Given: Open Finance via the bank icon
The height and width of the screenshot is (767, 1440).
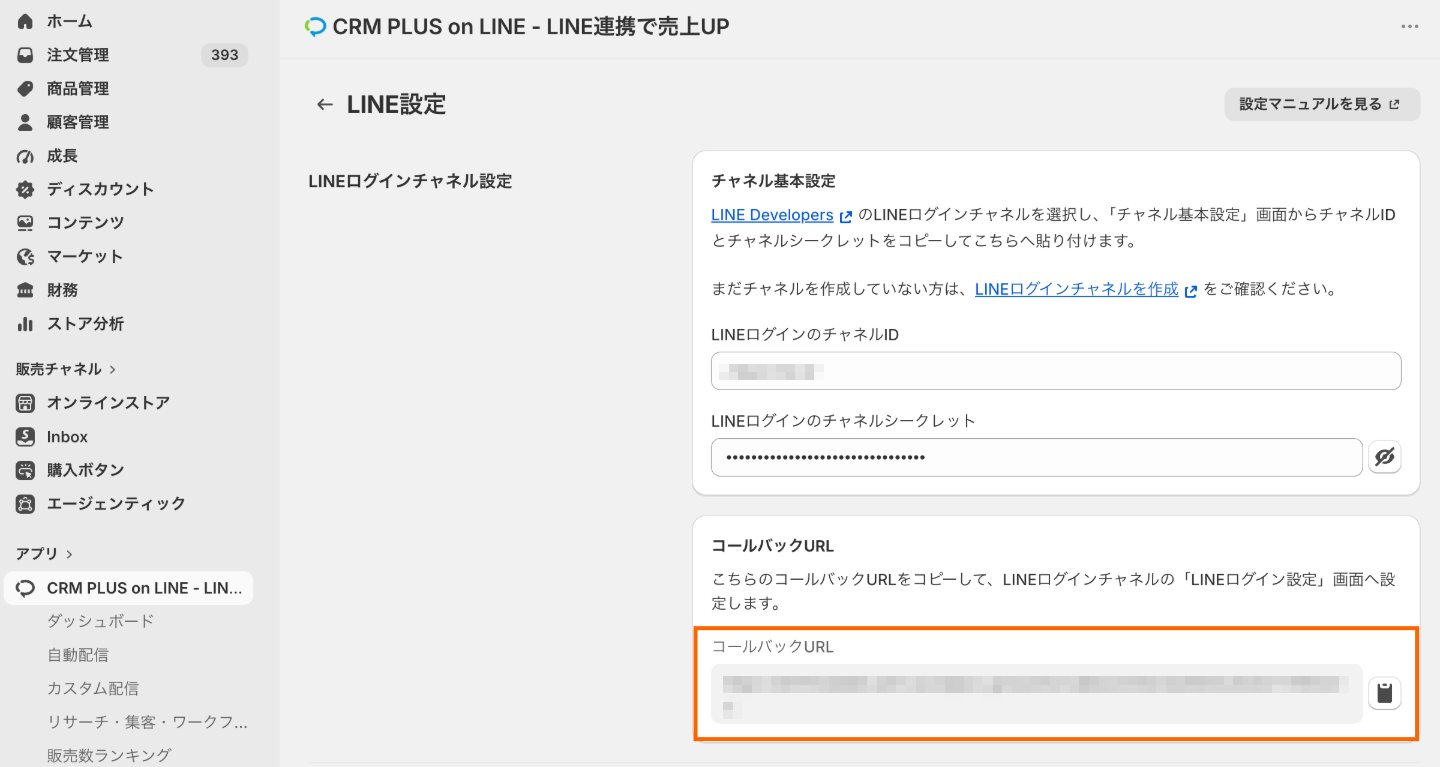Looking at the screenshot, I should [26, 290].
